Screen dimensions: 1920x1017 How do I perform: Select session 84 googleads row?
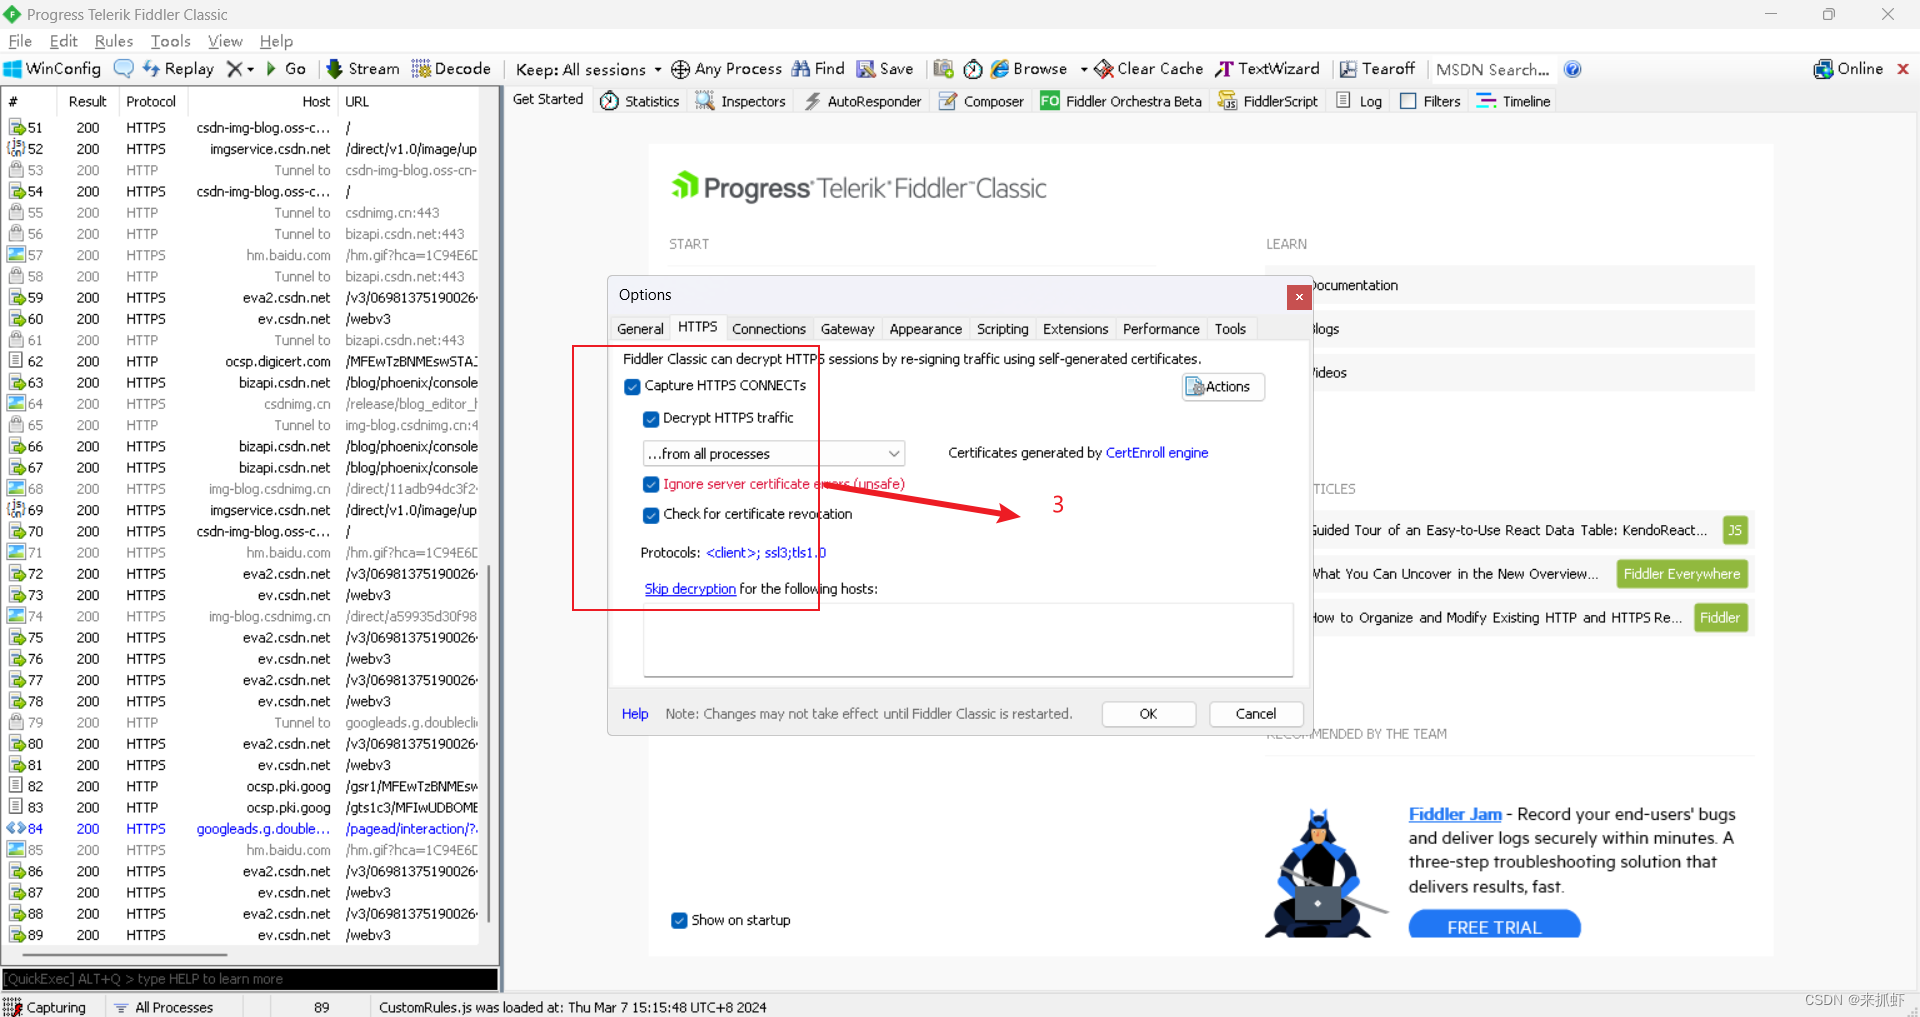click(x=242, y=829)
